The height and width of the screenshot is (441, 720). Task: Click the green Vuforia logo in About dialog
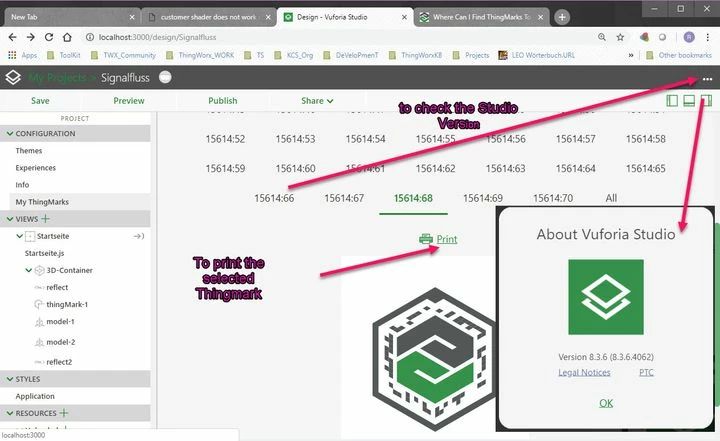tap(606, 297)
